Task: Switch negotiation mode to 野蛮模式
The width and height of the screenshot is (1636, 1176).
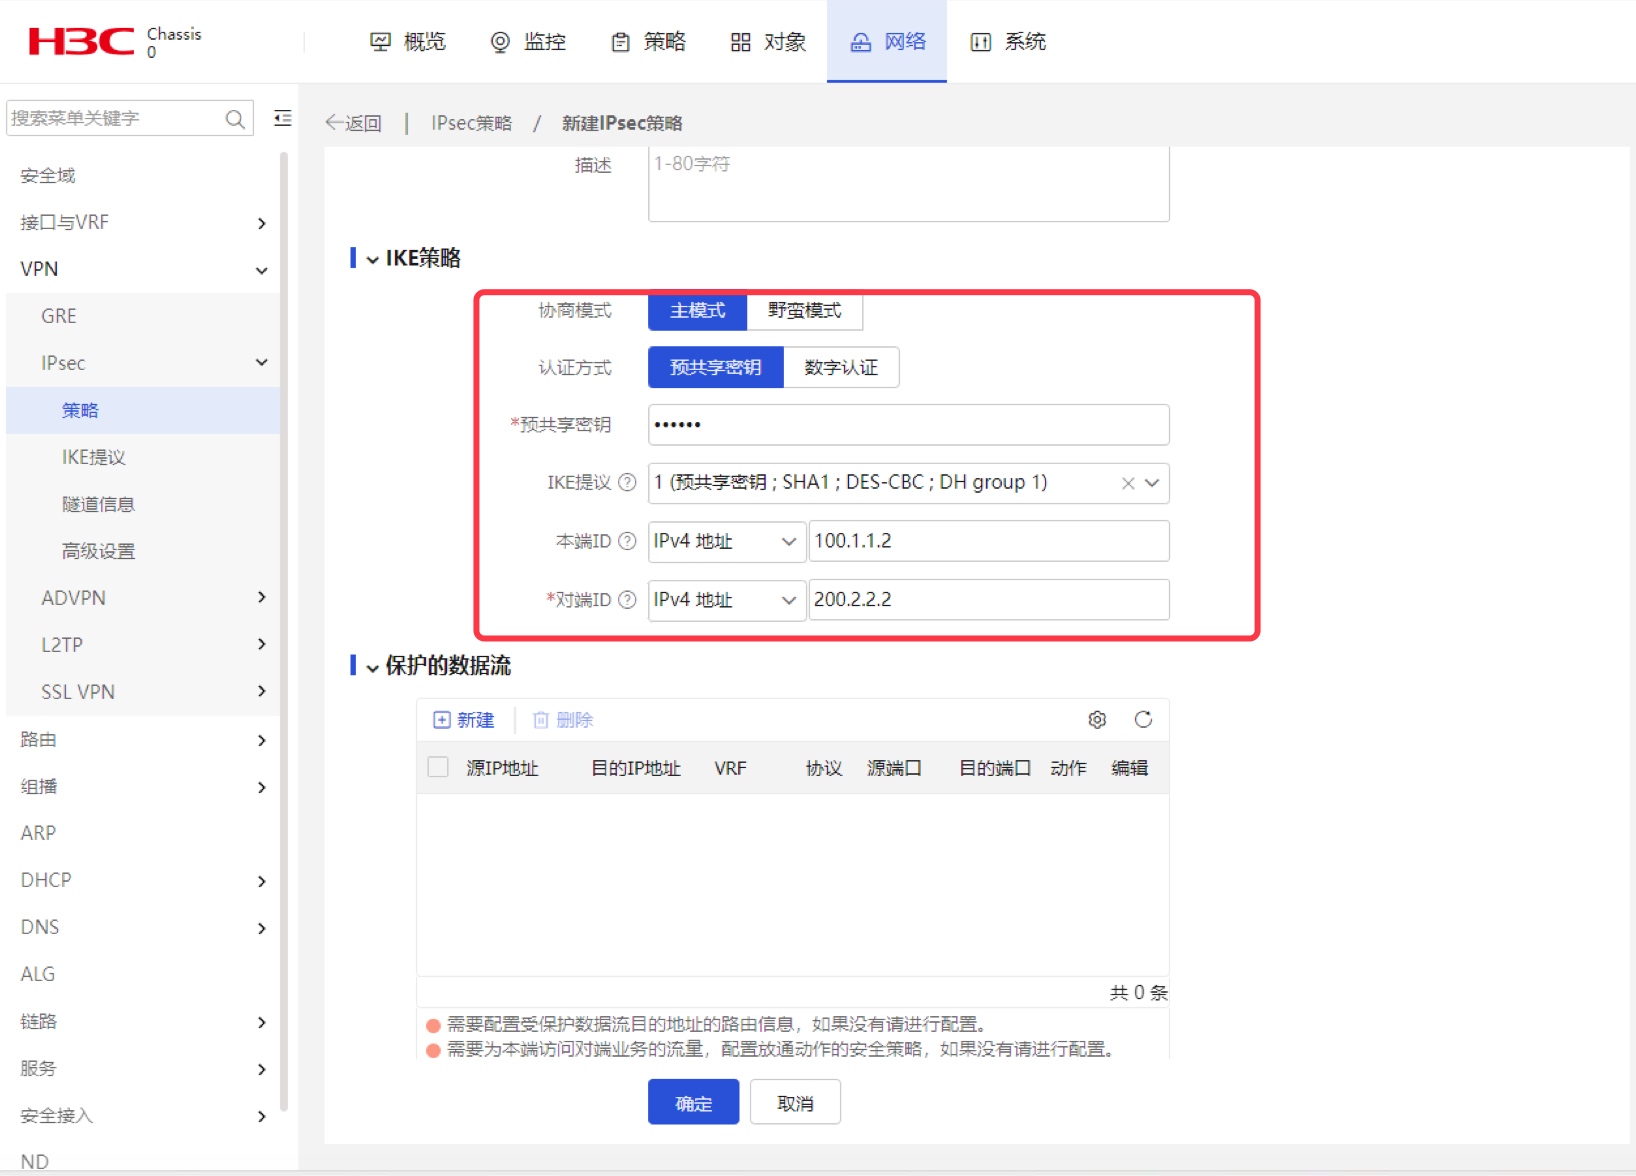Action: click(805, 311)
